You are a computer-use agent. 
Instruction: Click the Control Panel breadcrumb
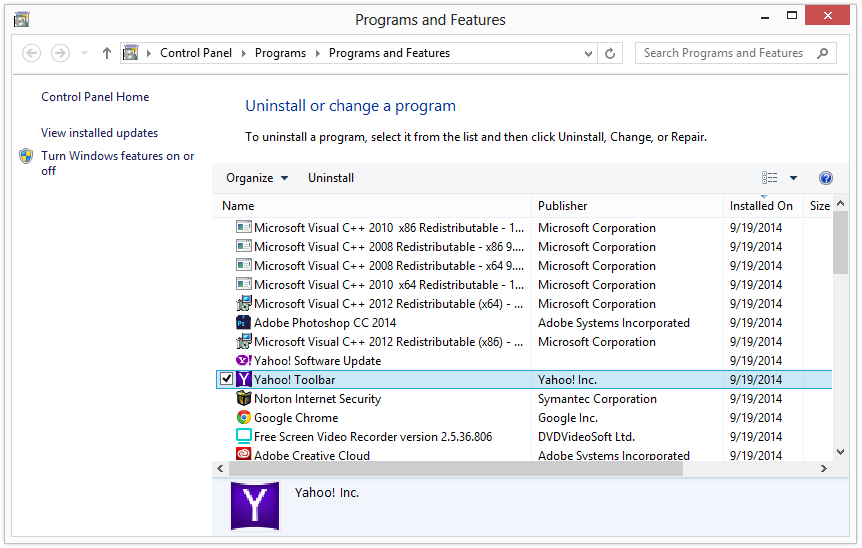tap(196, 53)
